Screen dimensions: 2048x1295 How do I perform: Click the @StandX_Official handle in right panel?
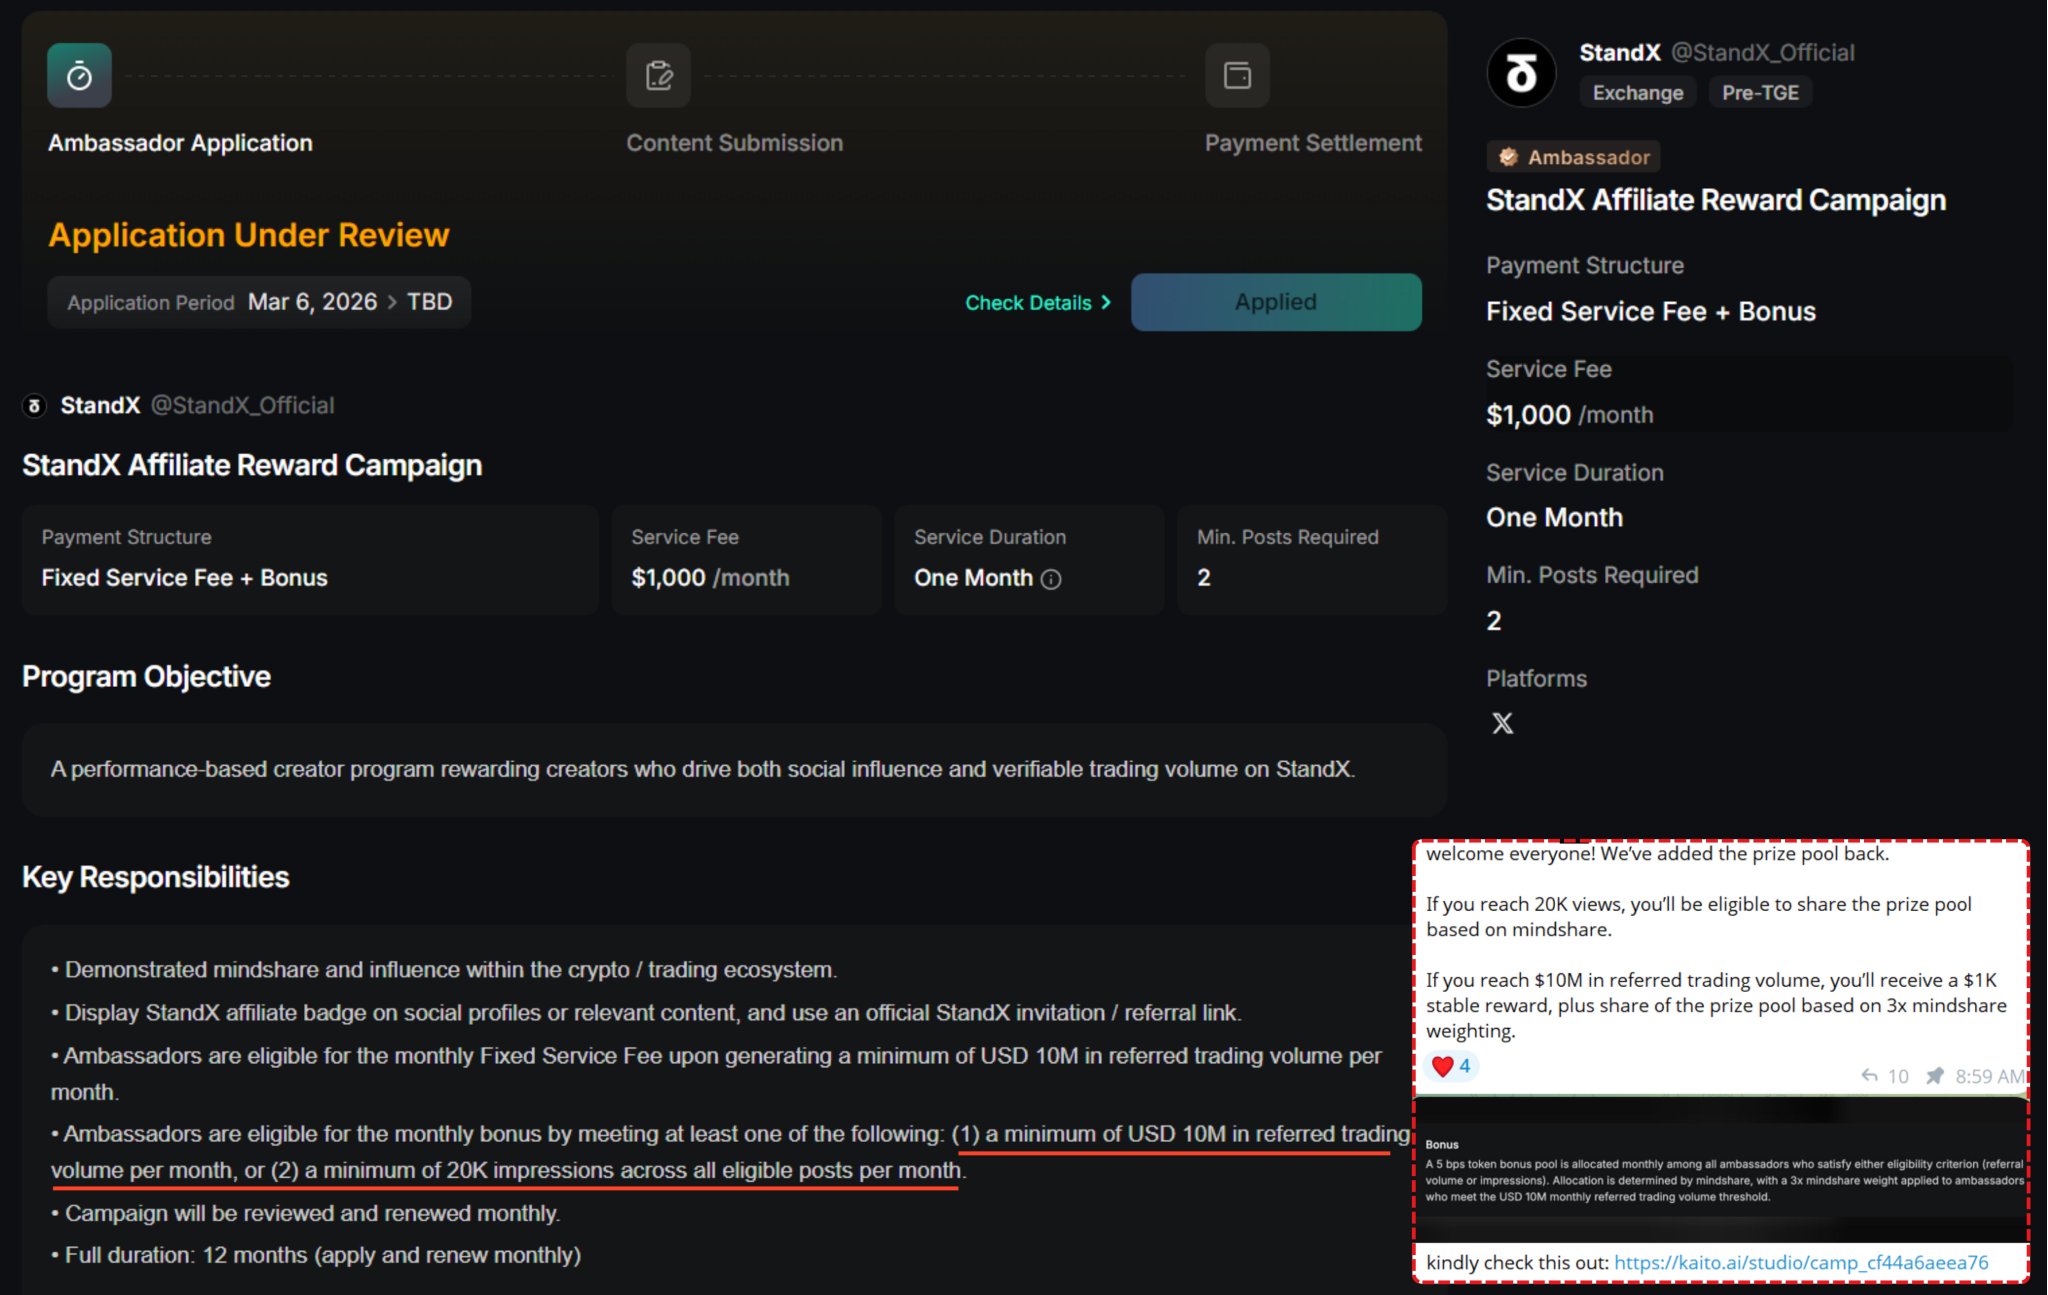pyautogui.click(x=1762, y=53)
